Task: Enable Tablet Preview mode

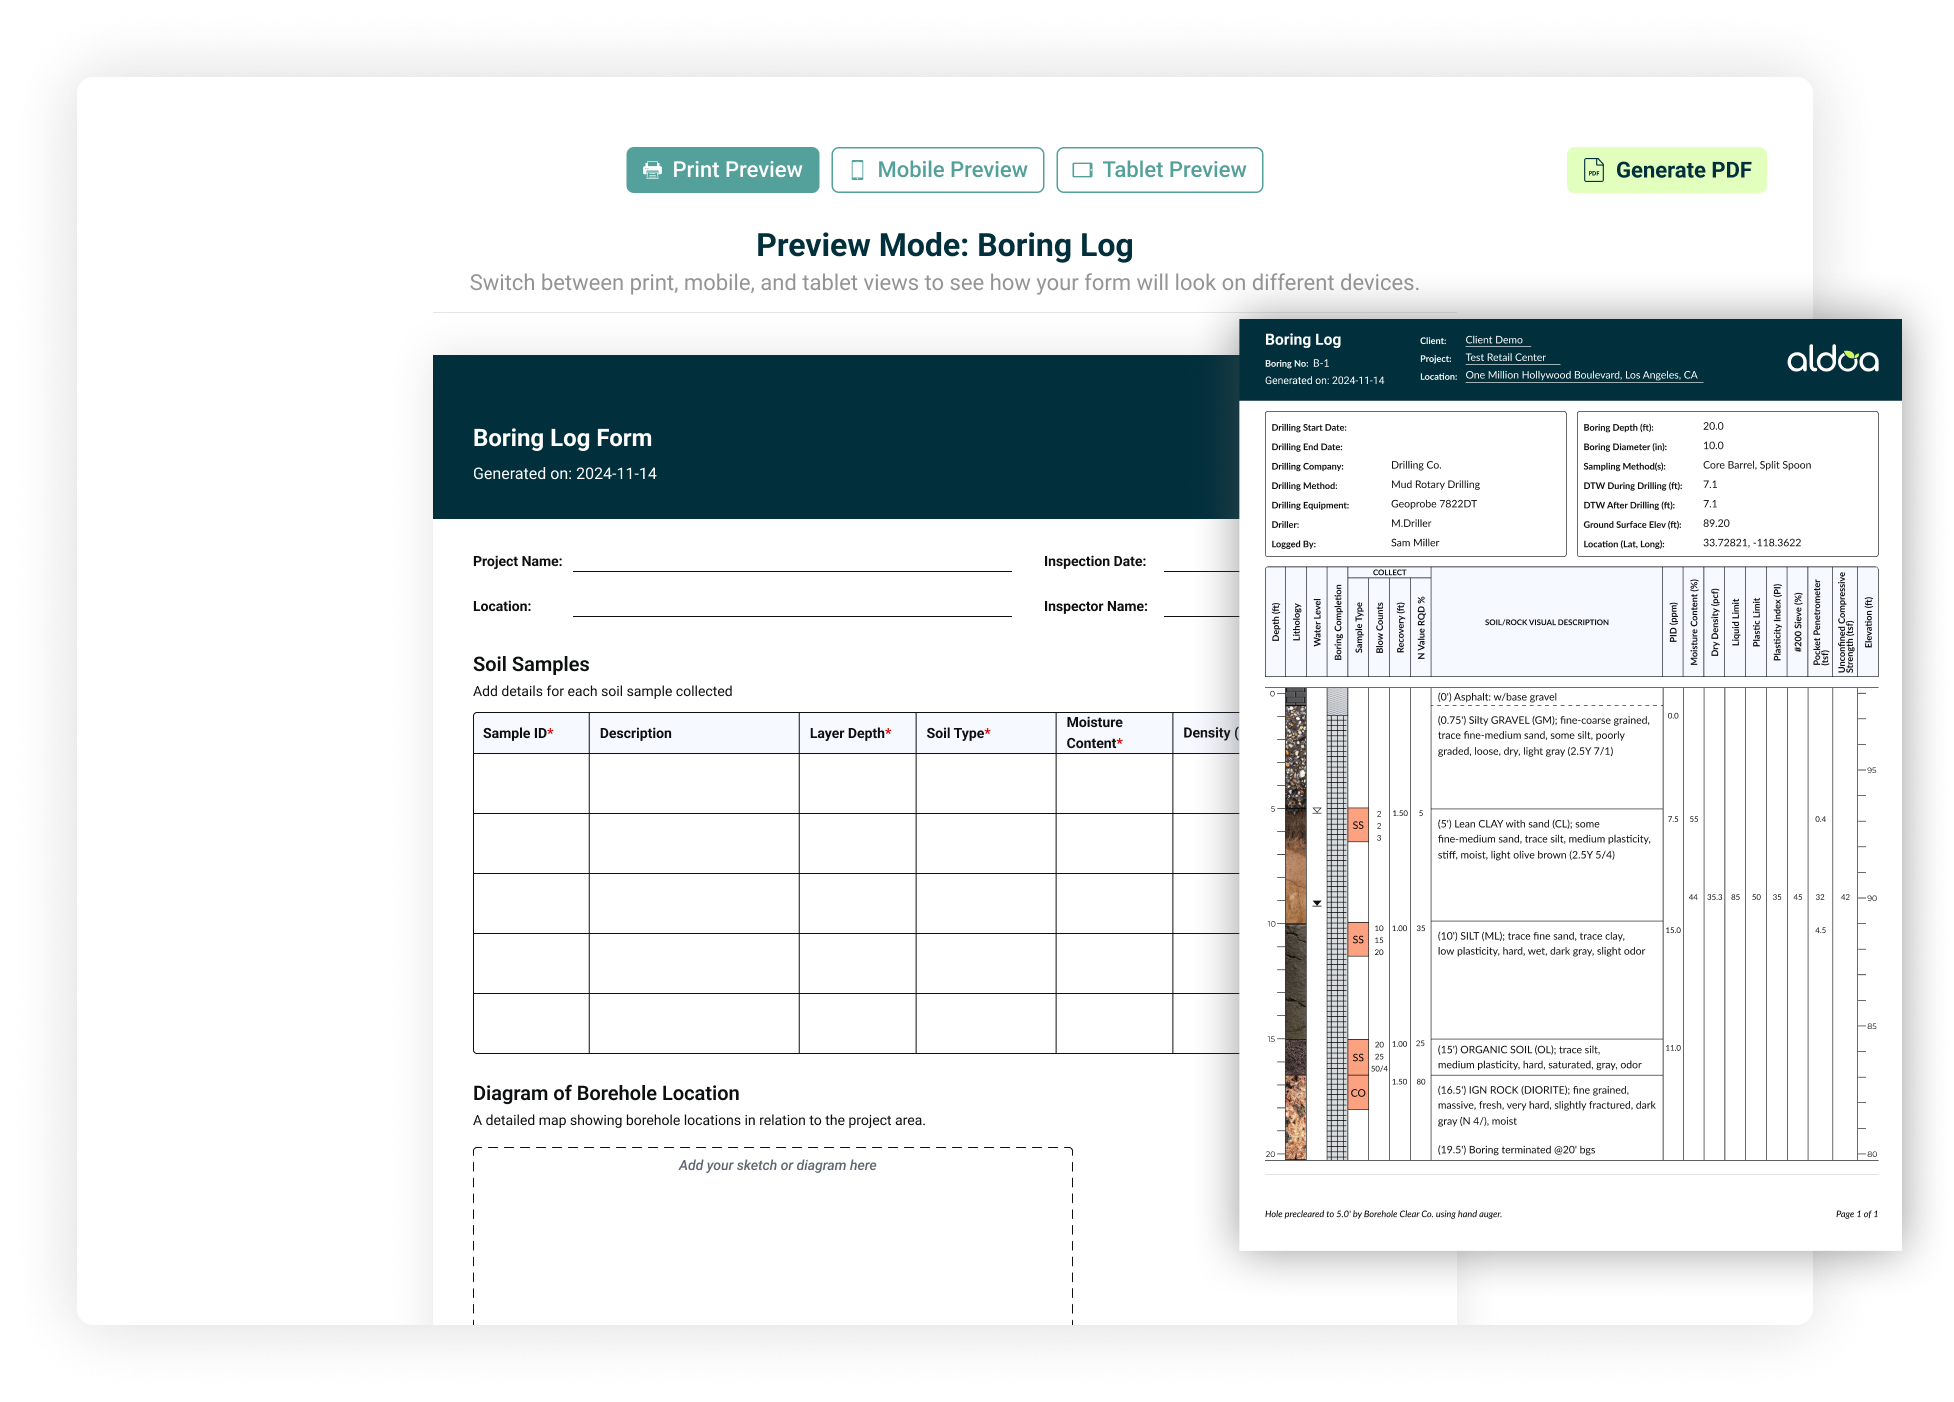Action: 1160,169
